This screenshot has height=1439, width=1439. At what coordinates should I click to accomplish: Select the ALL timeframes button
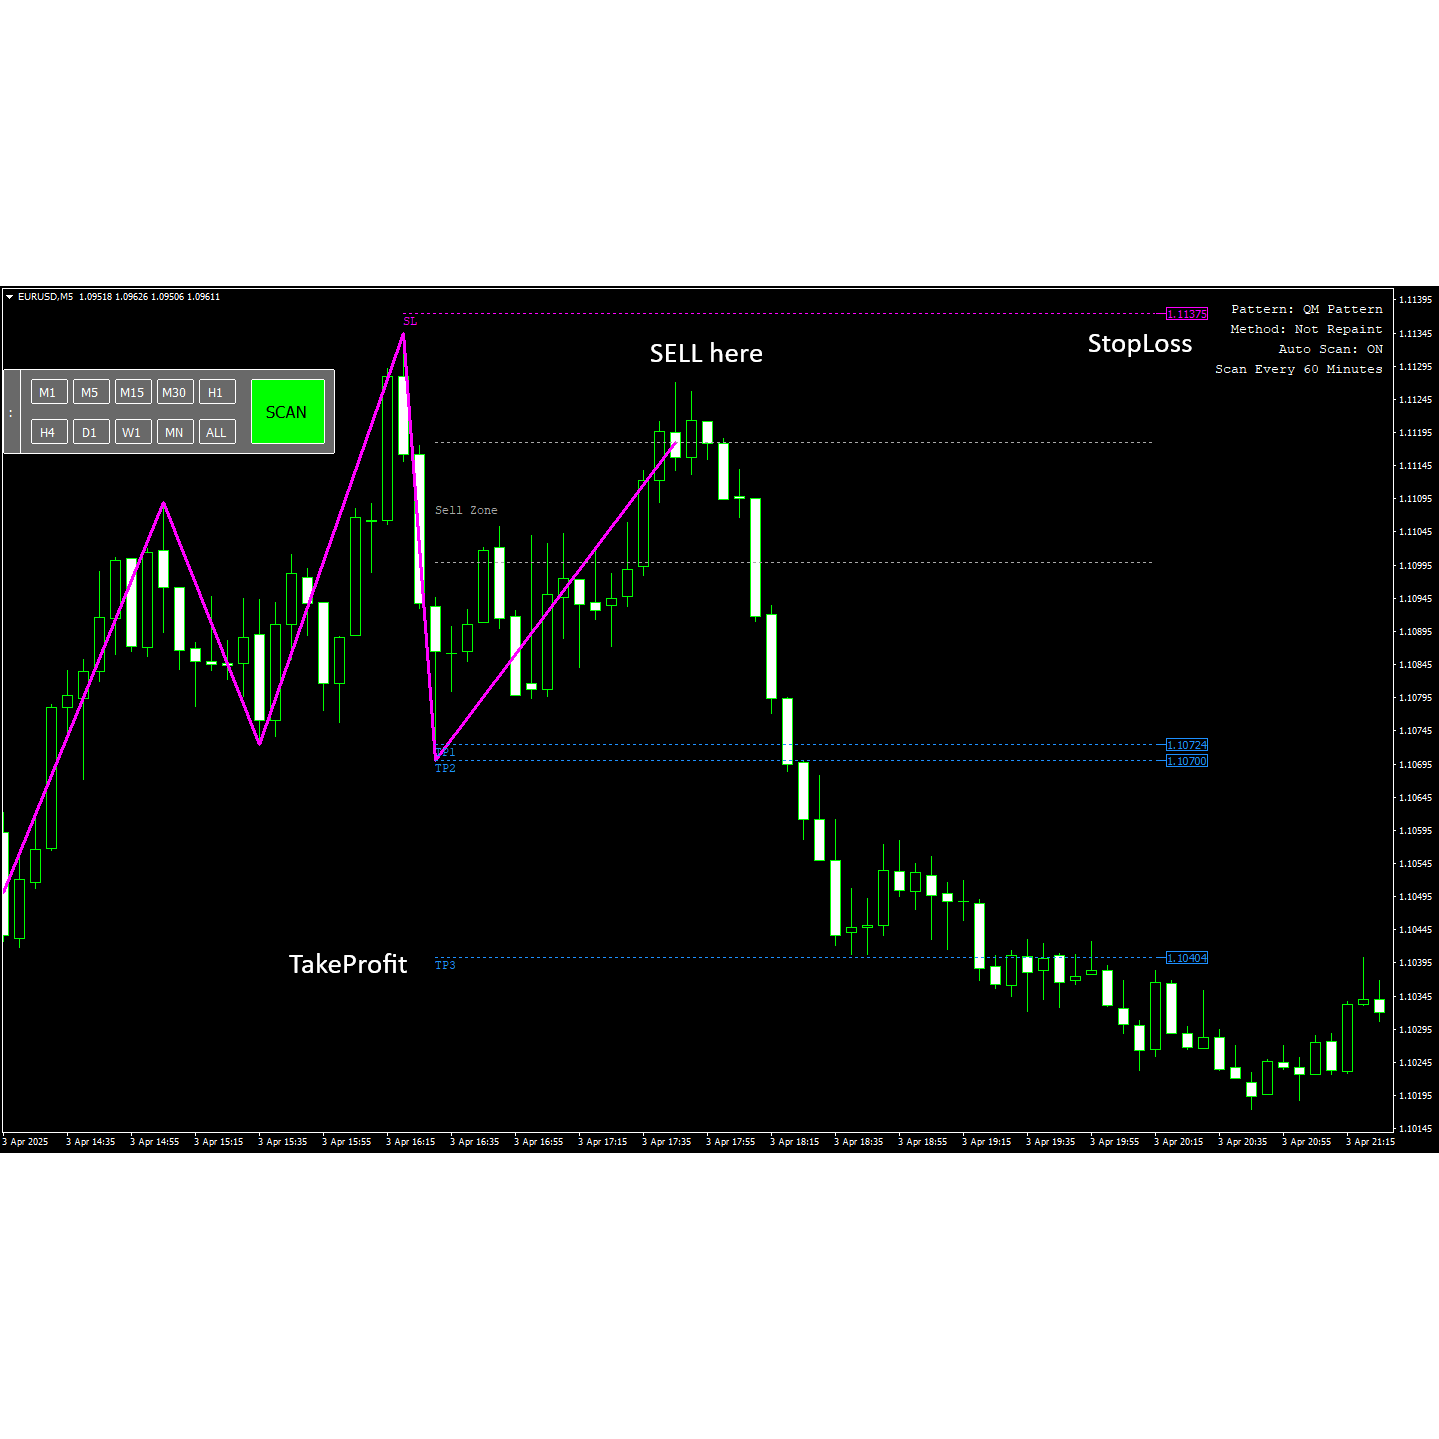216,432
